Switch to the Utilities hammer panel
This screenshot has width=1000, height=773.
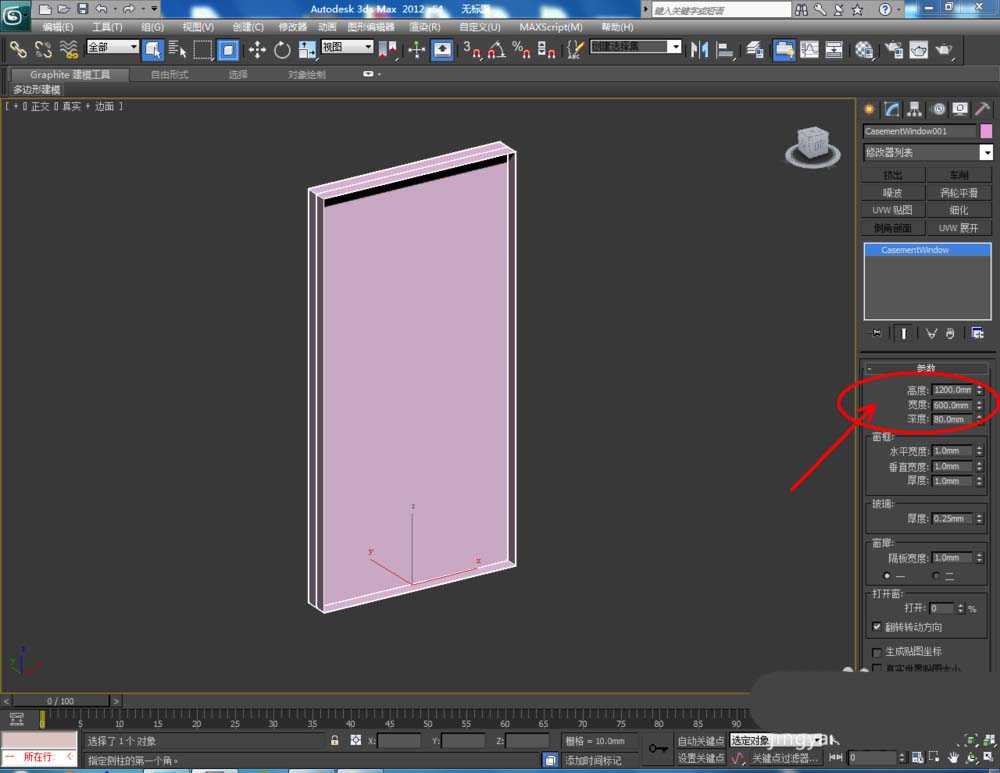click(982, 109)
